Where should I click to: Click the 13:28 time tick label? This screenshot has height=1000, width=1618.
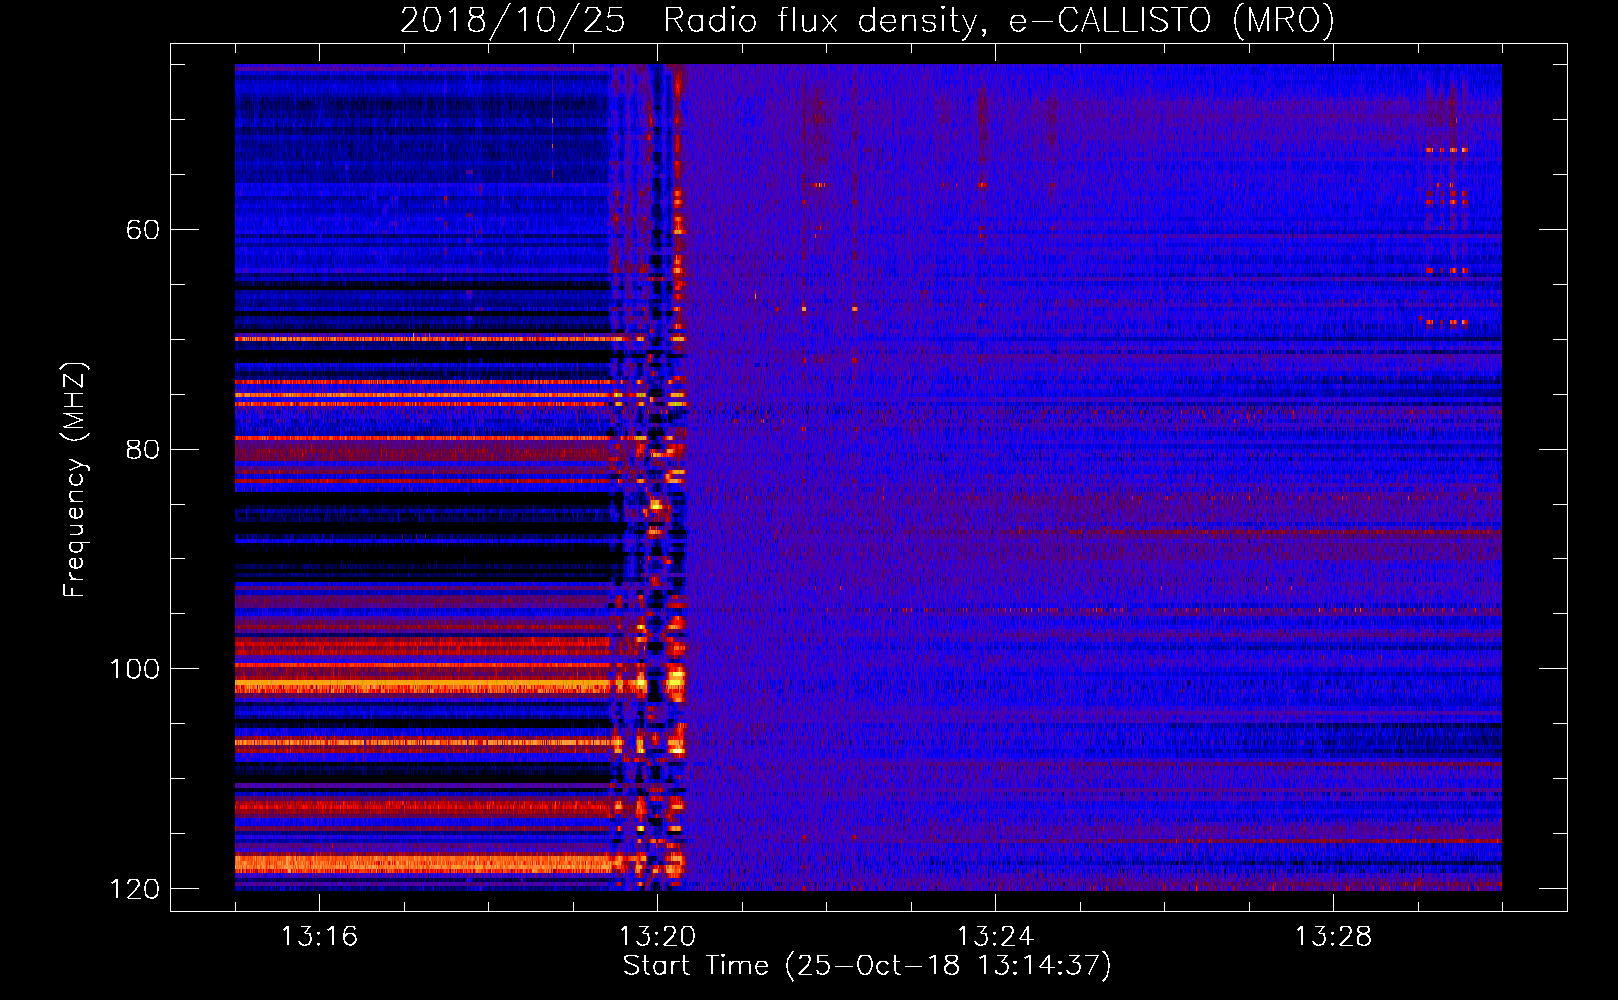coord(1334,937)
